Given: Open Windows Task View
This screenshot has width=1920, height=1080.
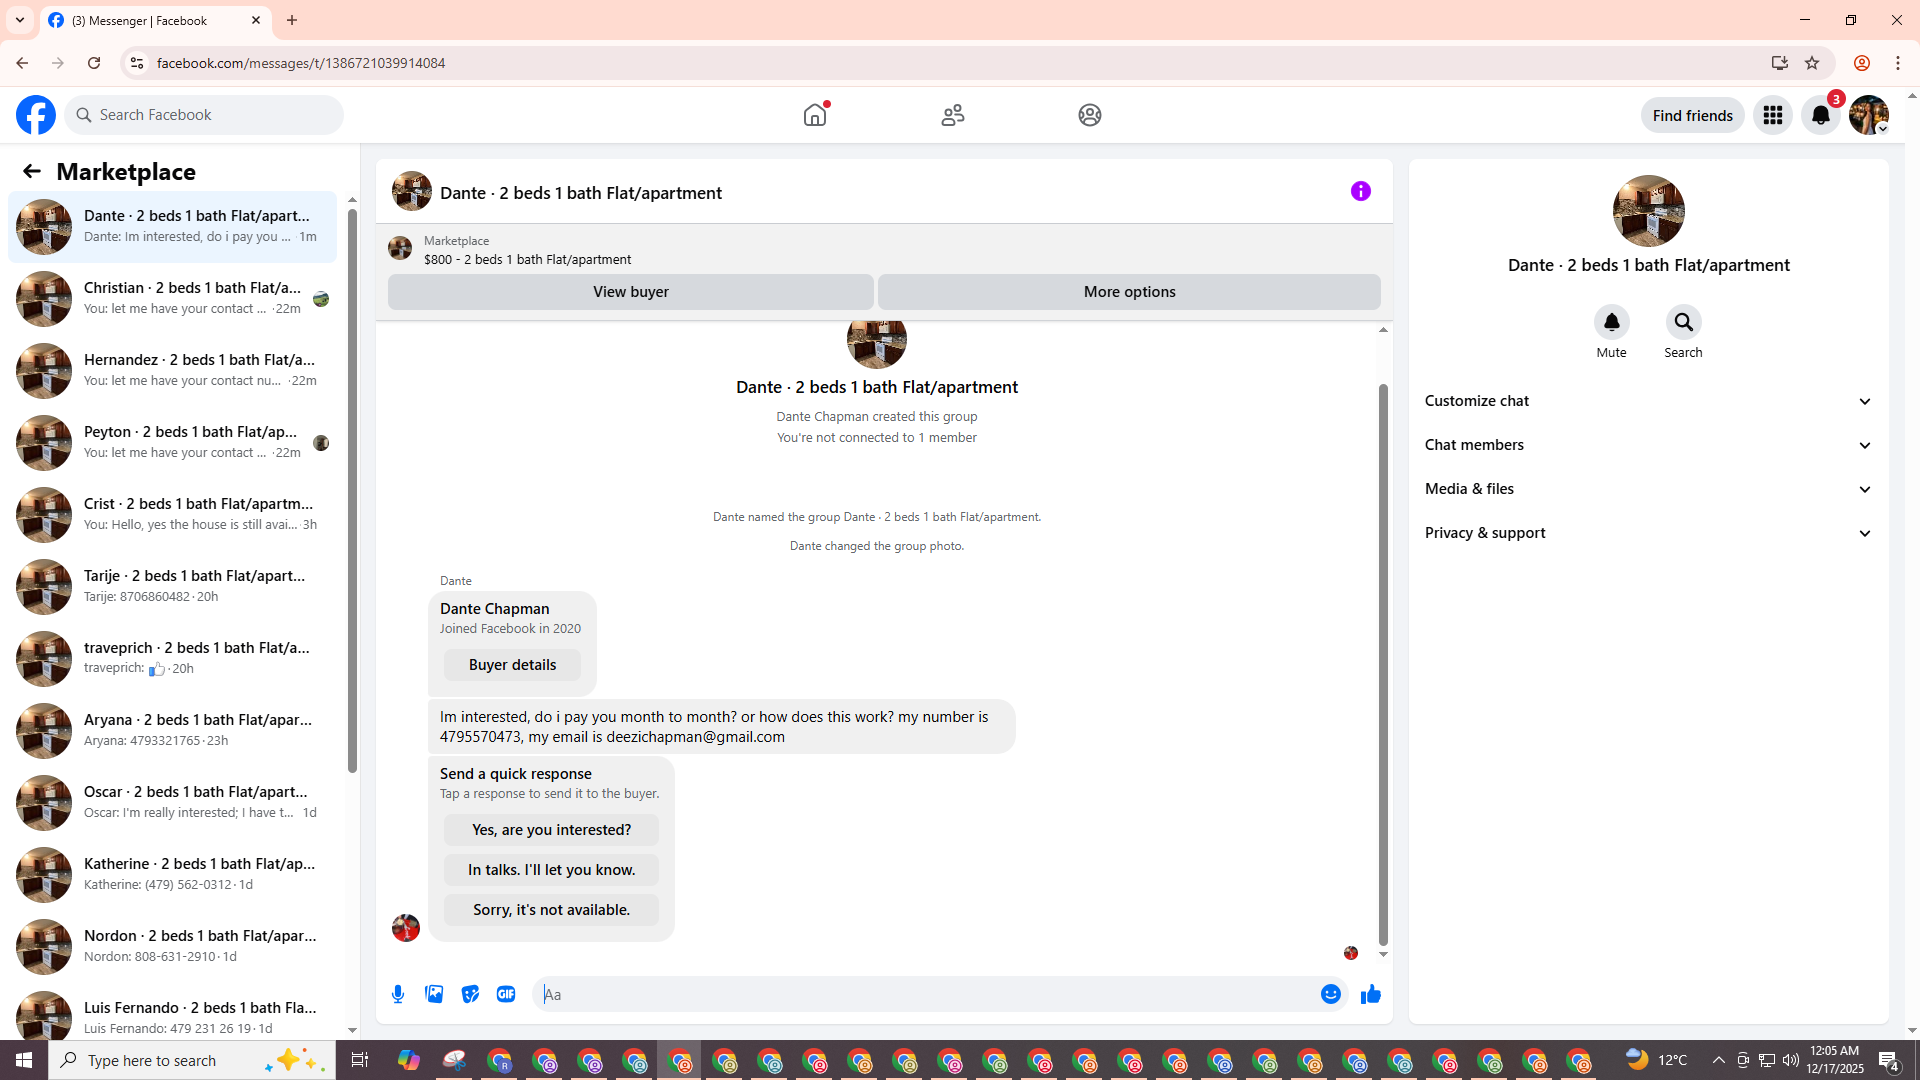Looking at the screenshot, I should pyautogui.click(x=360, y=1060).
